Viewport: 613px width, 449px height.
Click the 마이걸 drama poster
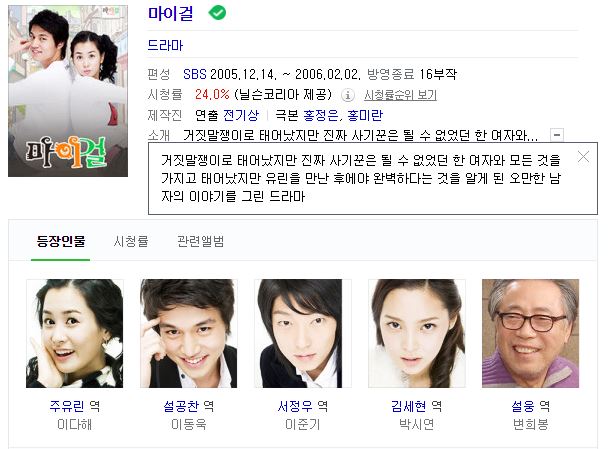pos(68,91)
